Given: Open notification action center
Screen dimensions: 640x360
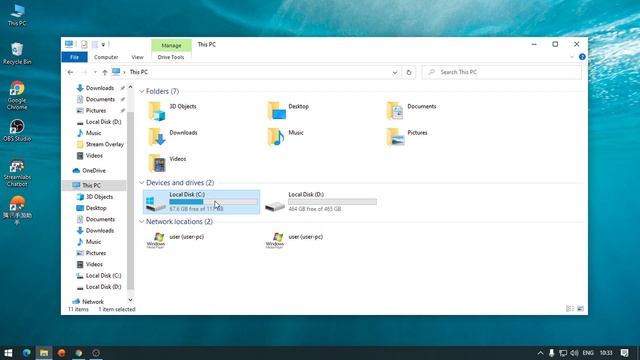Looking at the screenshot, I should (624, 353).
